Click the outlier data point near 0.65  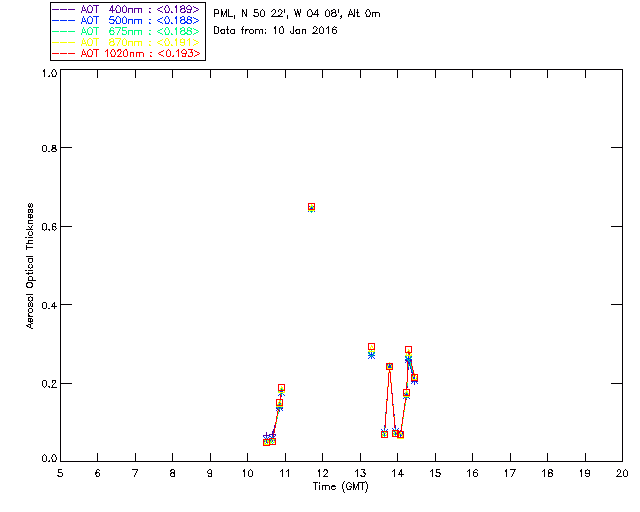[x=311, y=207]
